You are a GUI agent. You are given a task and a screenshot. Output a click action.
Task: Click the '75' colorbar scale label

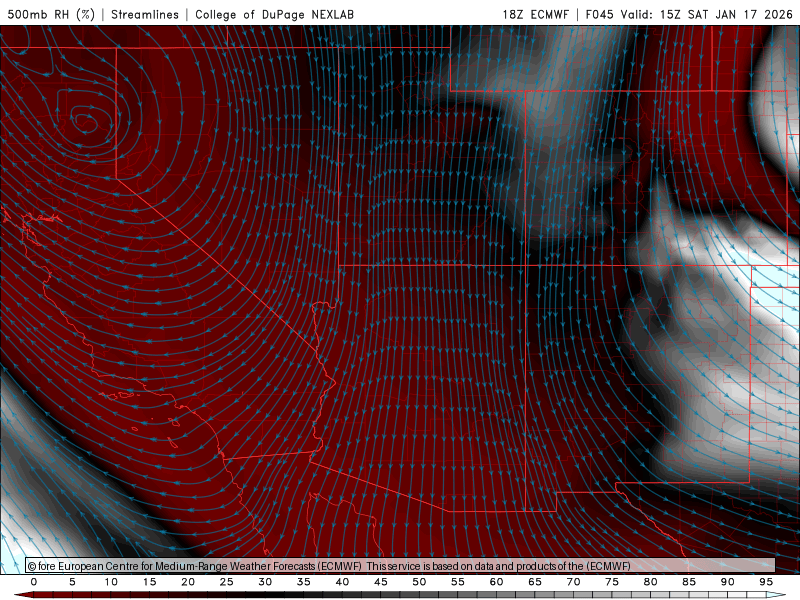click(x=612, y=582)
